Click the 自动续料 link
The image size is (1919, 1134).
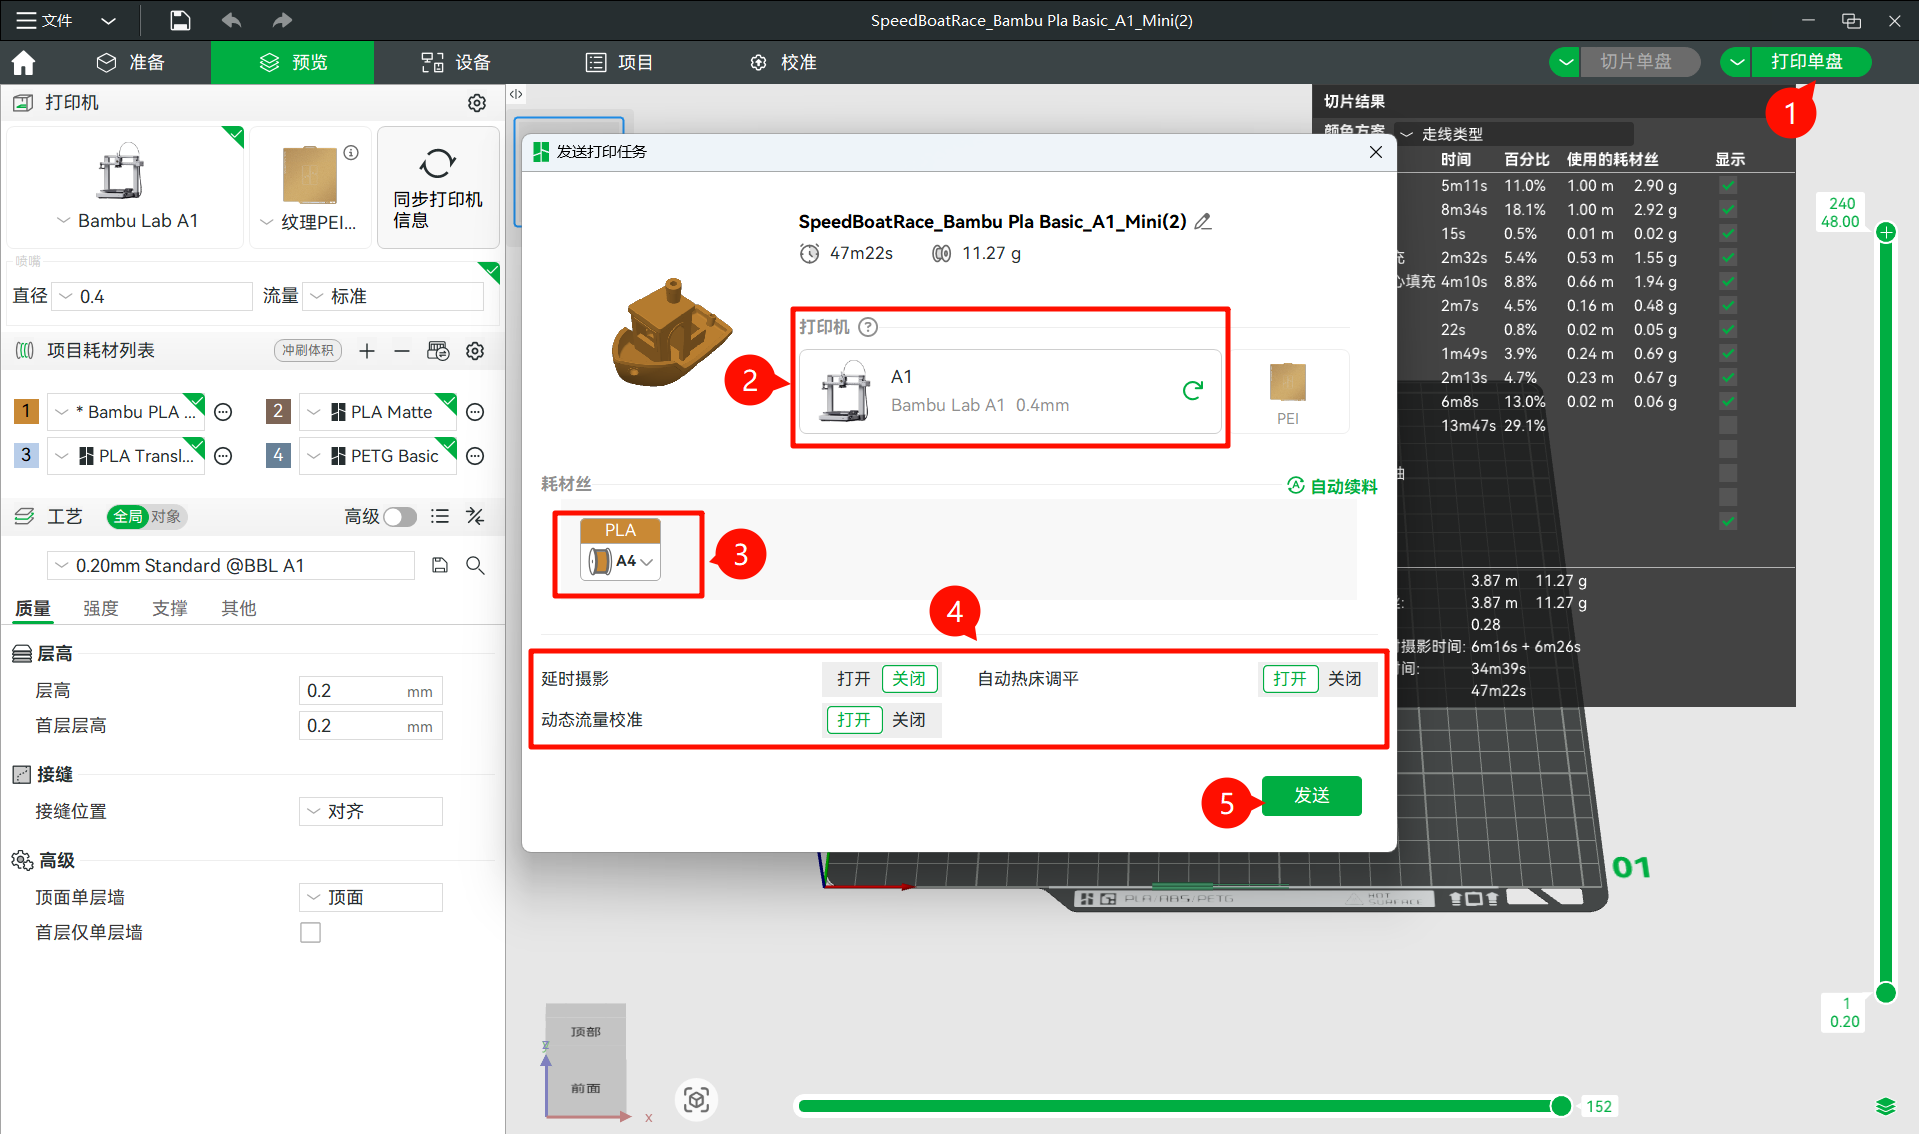pyautogui.click(x=1332, y=486)
